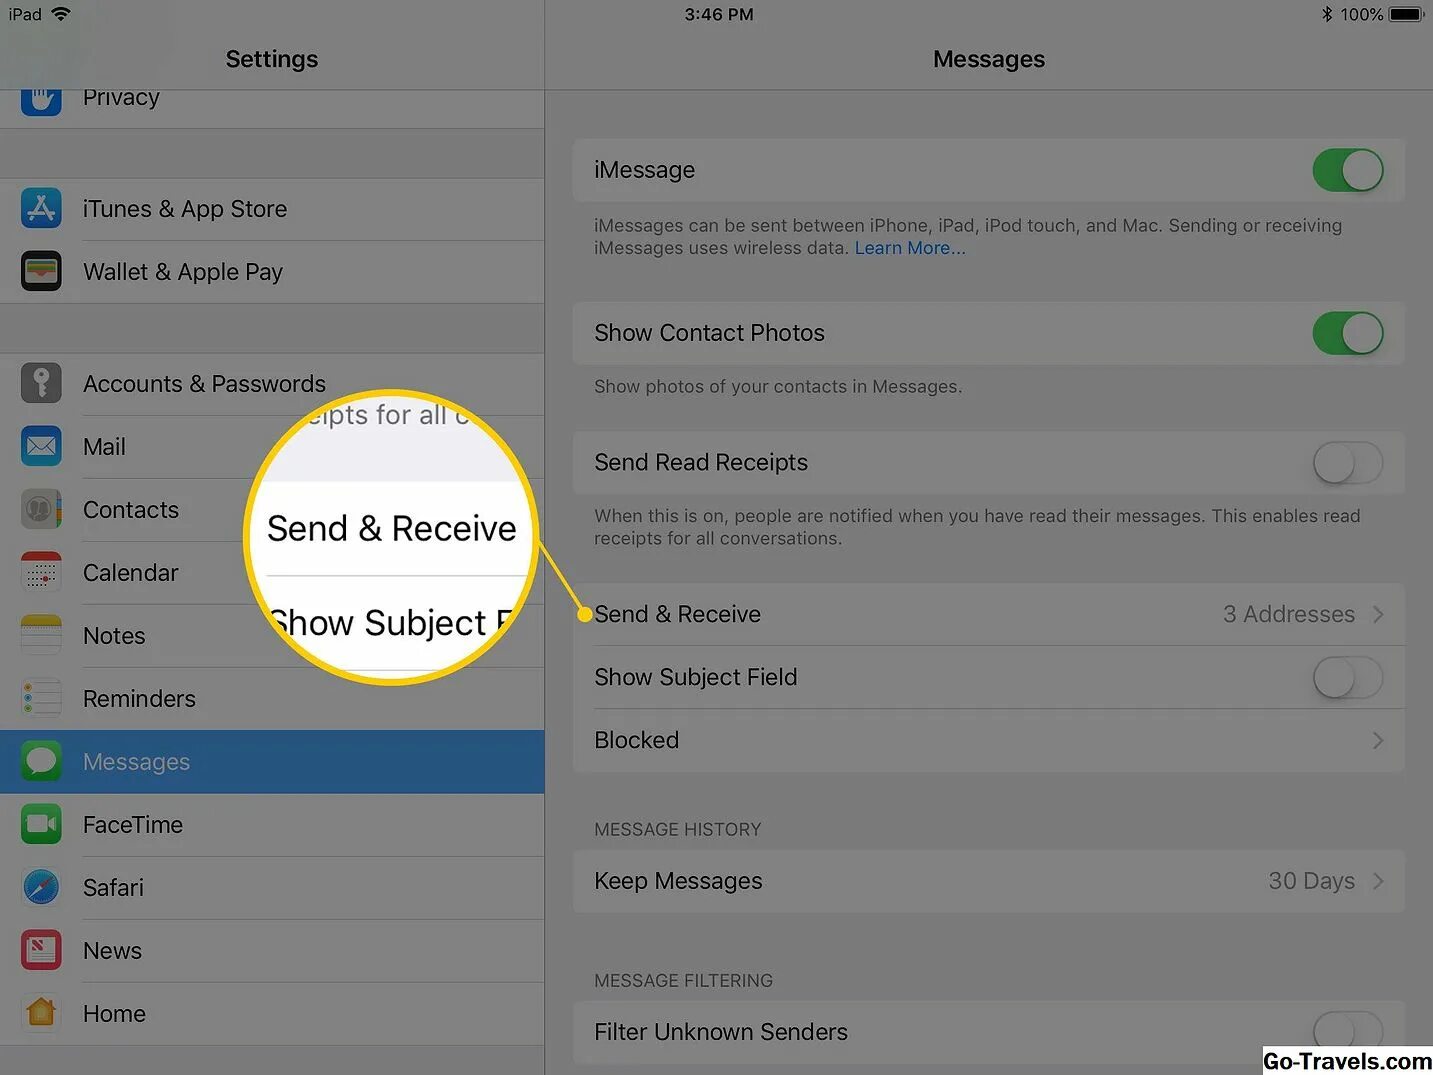Select FaceTime in the sidebar
Image resolution: width=1433 pixels, height=1075 pixels.
[272, 825]
